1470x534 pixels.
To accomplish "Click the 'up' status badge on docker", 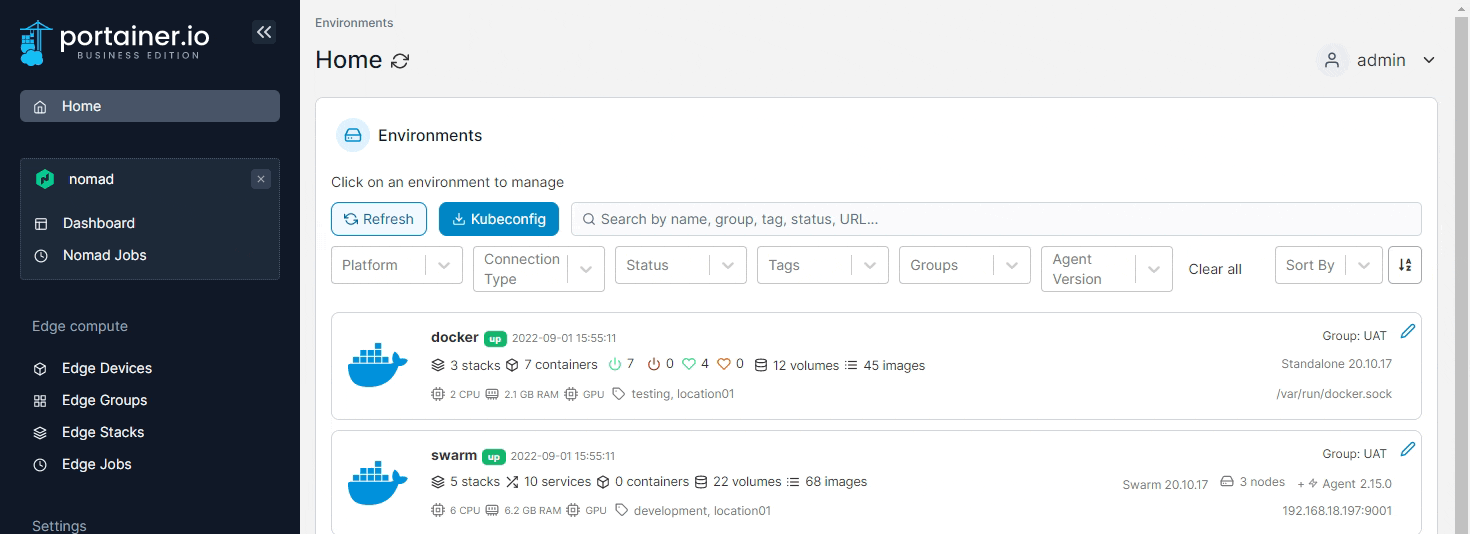I will [496, 338].
